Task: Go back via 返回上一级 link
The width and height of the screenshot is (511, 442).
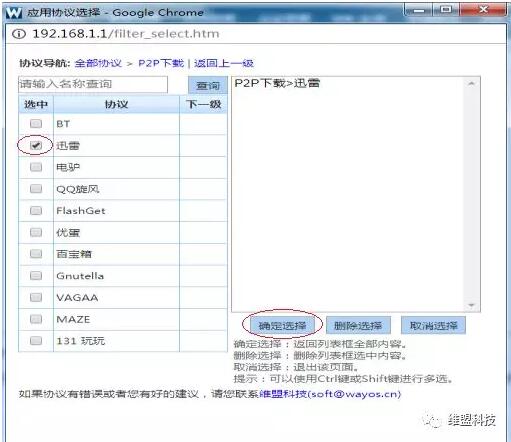Action: coord(224,63)
